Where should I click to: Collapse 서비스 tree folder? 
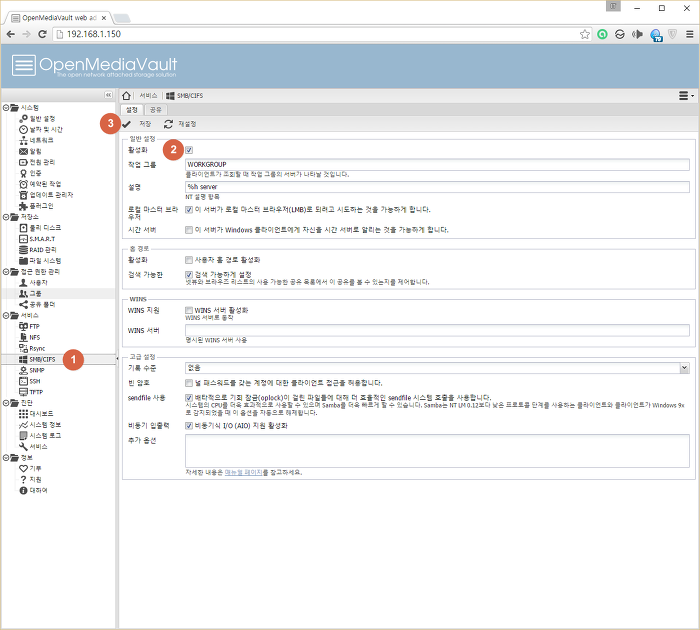tap(6, 315)
